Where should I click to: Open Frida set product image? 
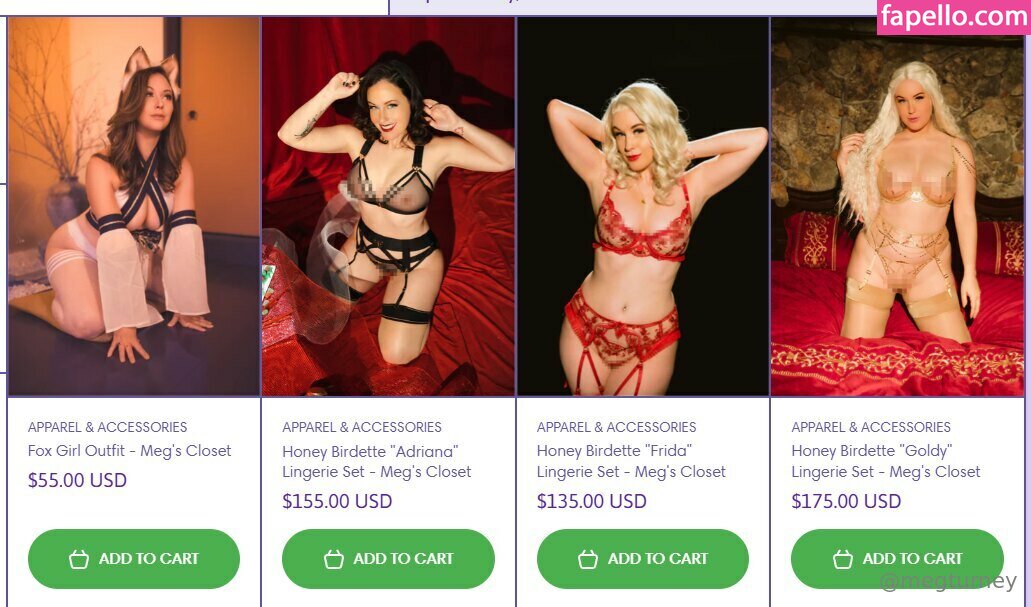tap(643, 206)
